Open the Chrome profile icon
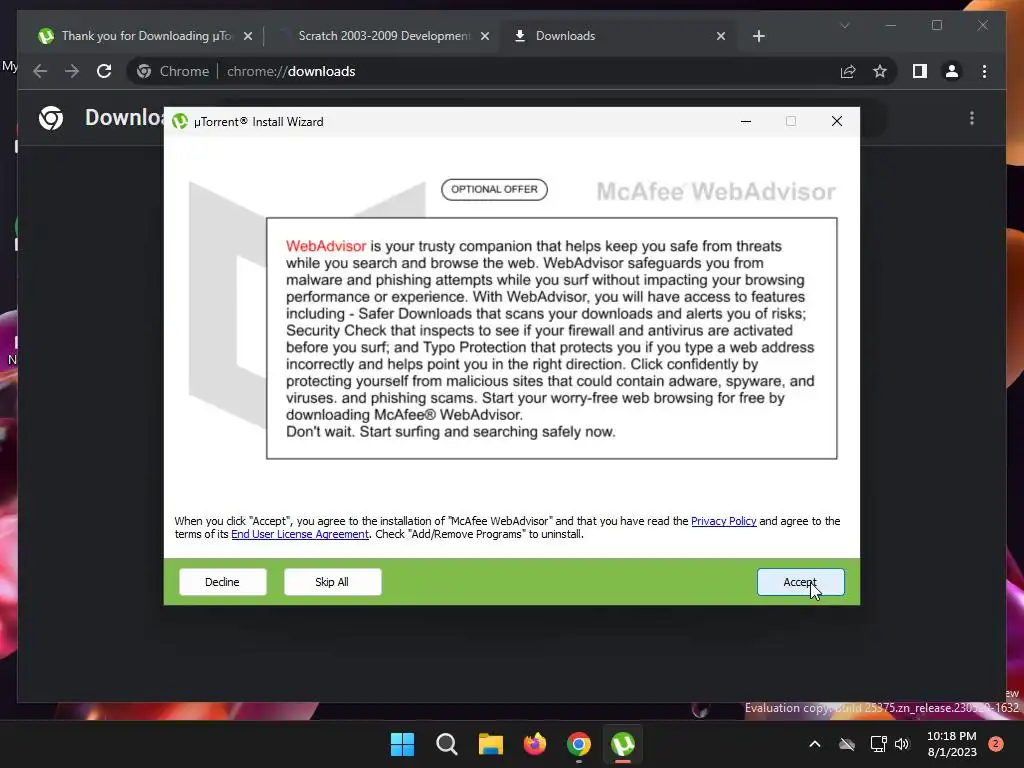Image resolution: width=1024 pixels, height=768 pixels. pos(952,71)
